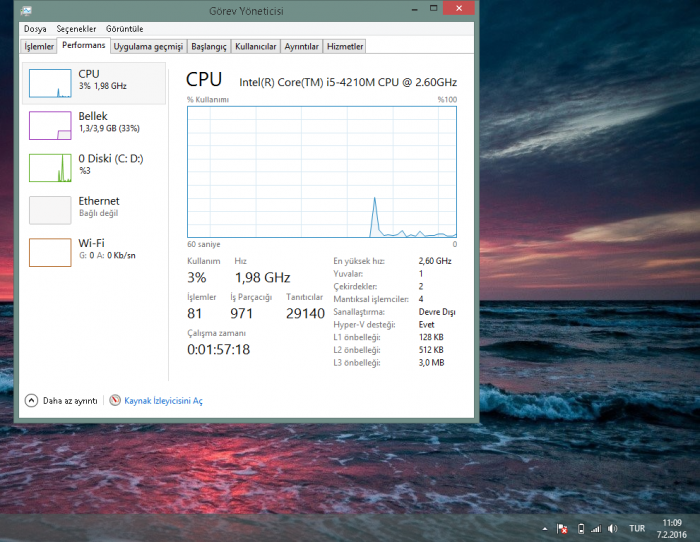
Task: Open the Bellek (memory) performance panel
Action: (50, 125)
